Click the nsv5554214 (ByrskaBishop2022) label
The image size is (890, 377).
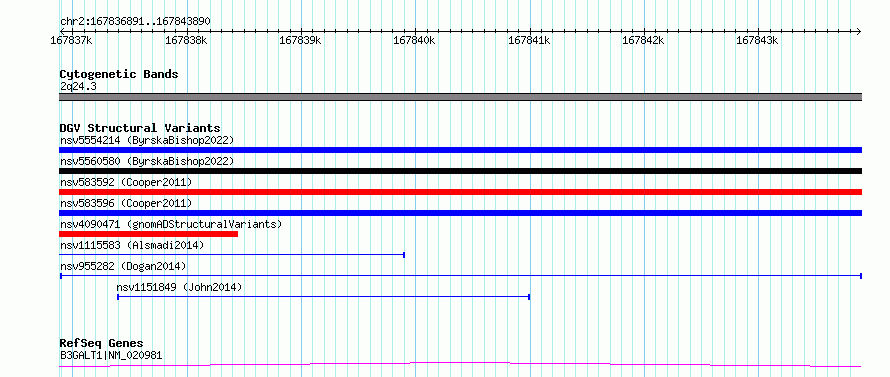point(147,140)
